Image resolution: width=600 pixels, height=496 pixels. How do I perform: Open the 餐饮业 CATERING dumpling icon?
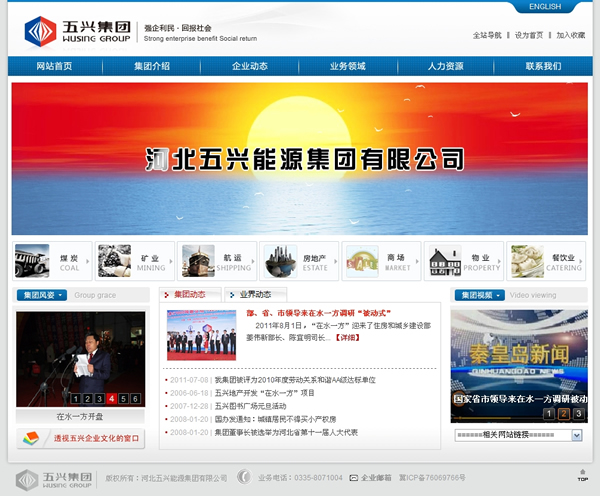tap(527, 261)
